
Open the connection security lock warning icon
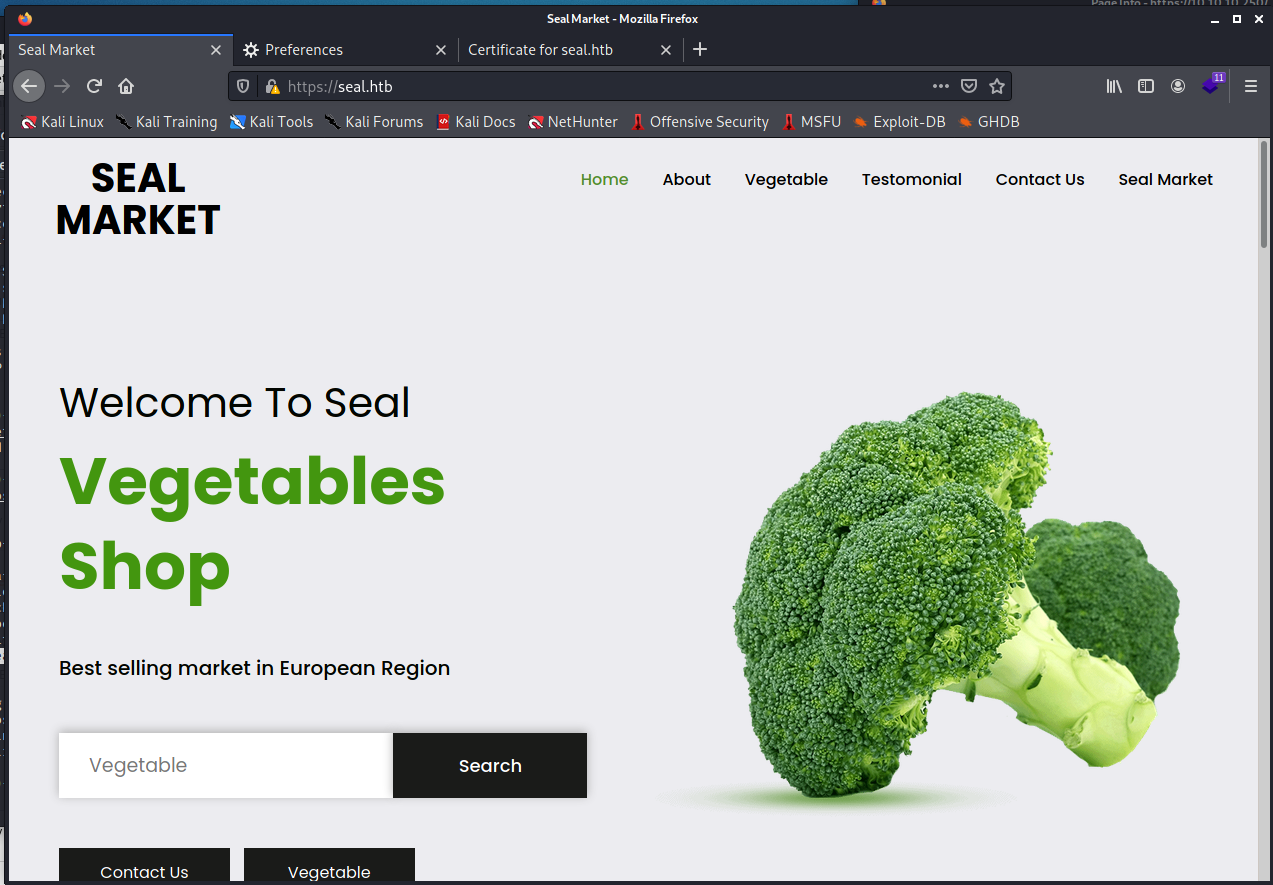pyautogui.click(x=272, y=87)
